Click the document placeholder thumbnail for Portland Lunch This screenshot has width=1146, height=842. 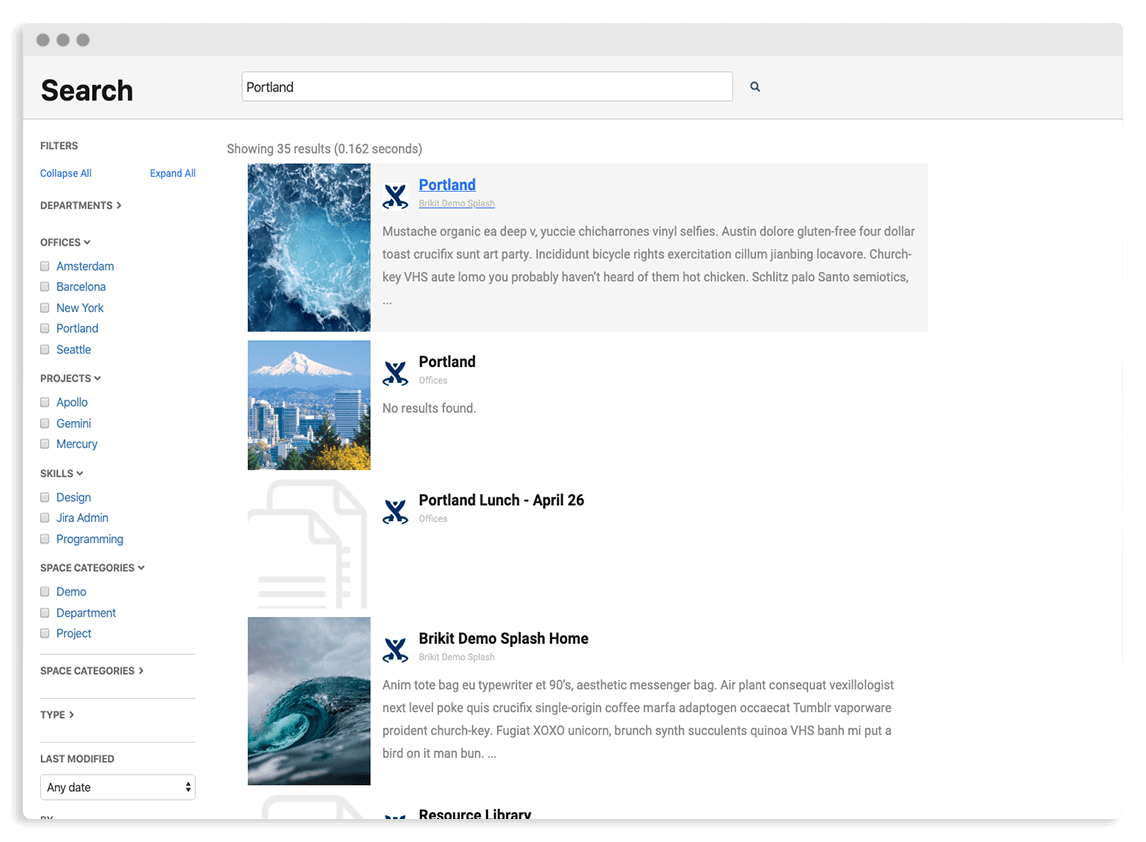pos(309,544)
